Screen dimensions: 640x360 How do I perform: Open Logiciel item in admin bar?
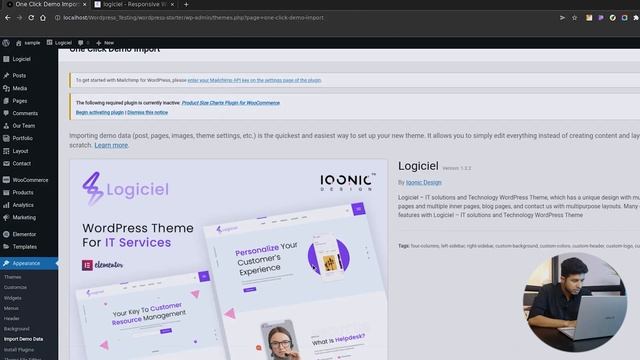click(59, 42)
